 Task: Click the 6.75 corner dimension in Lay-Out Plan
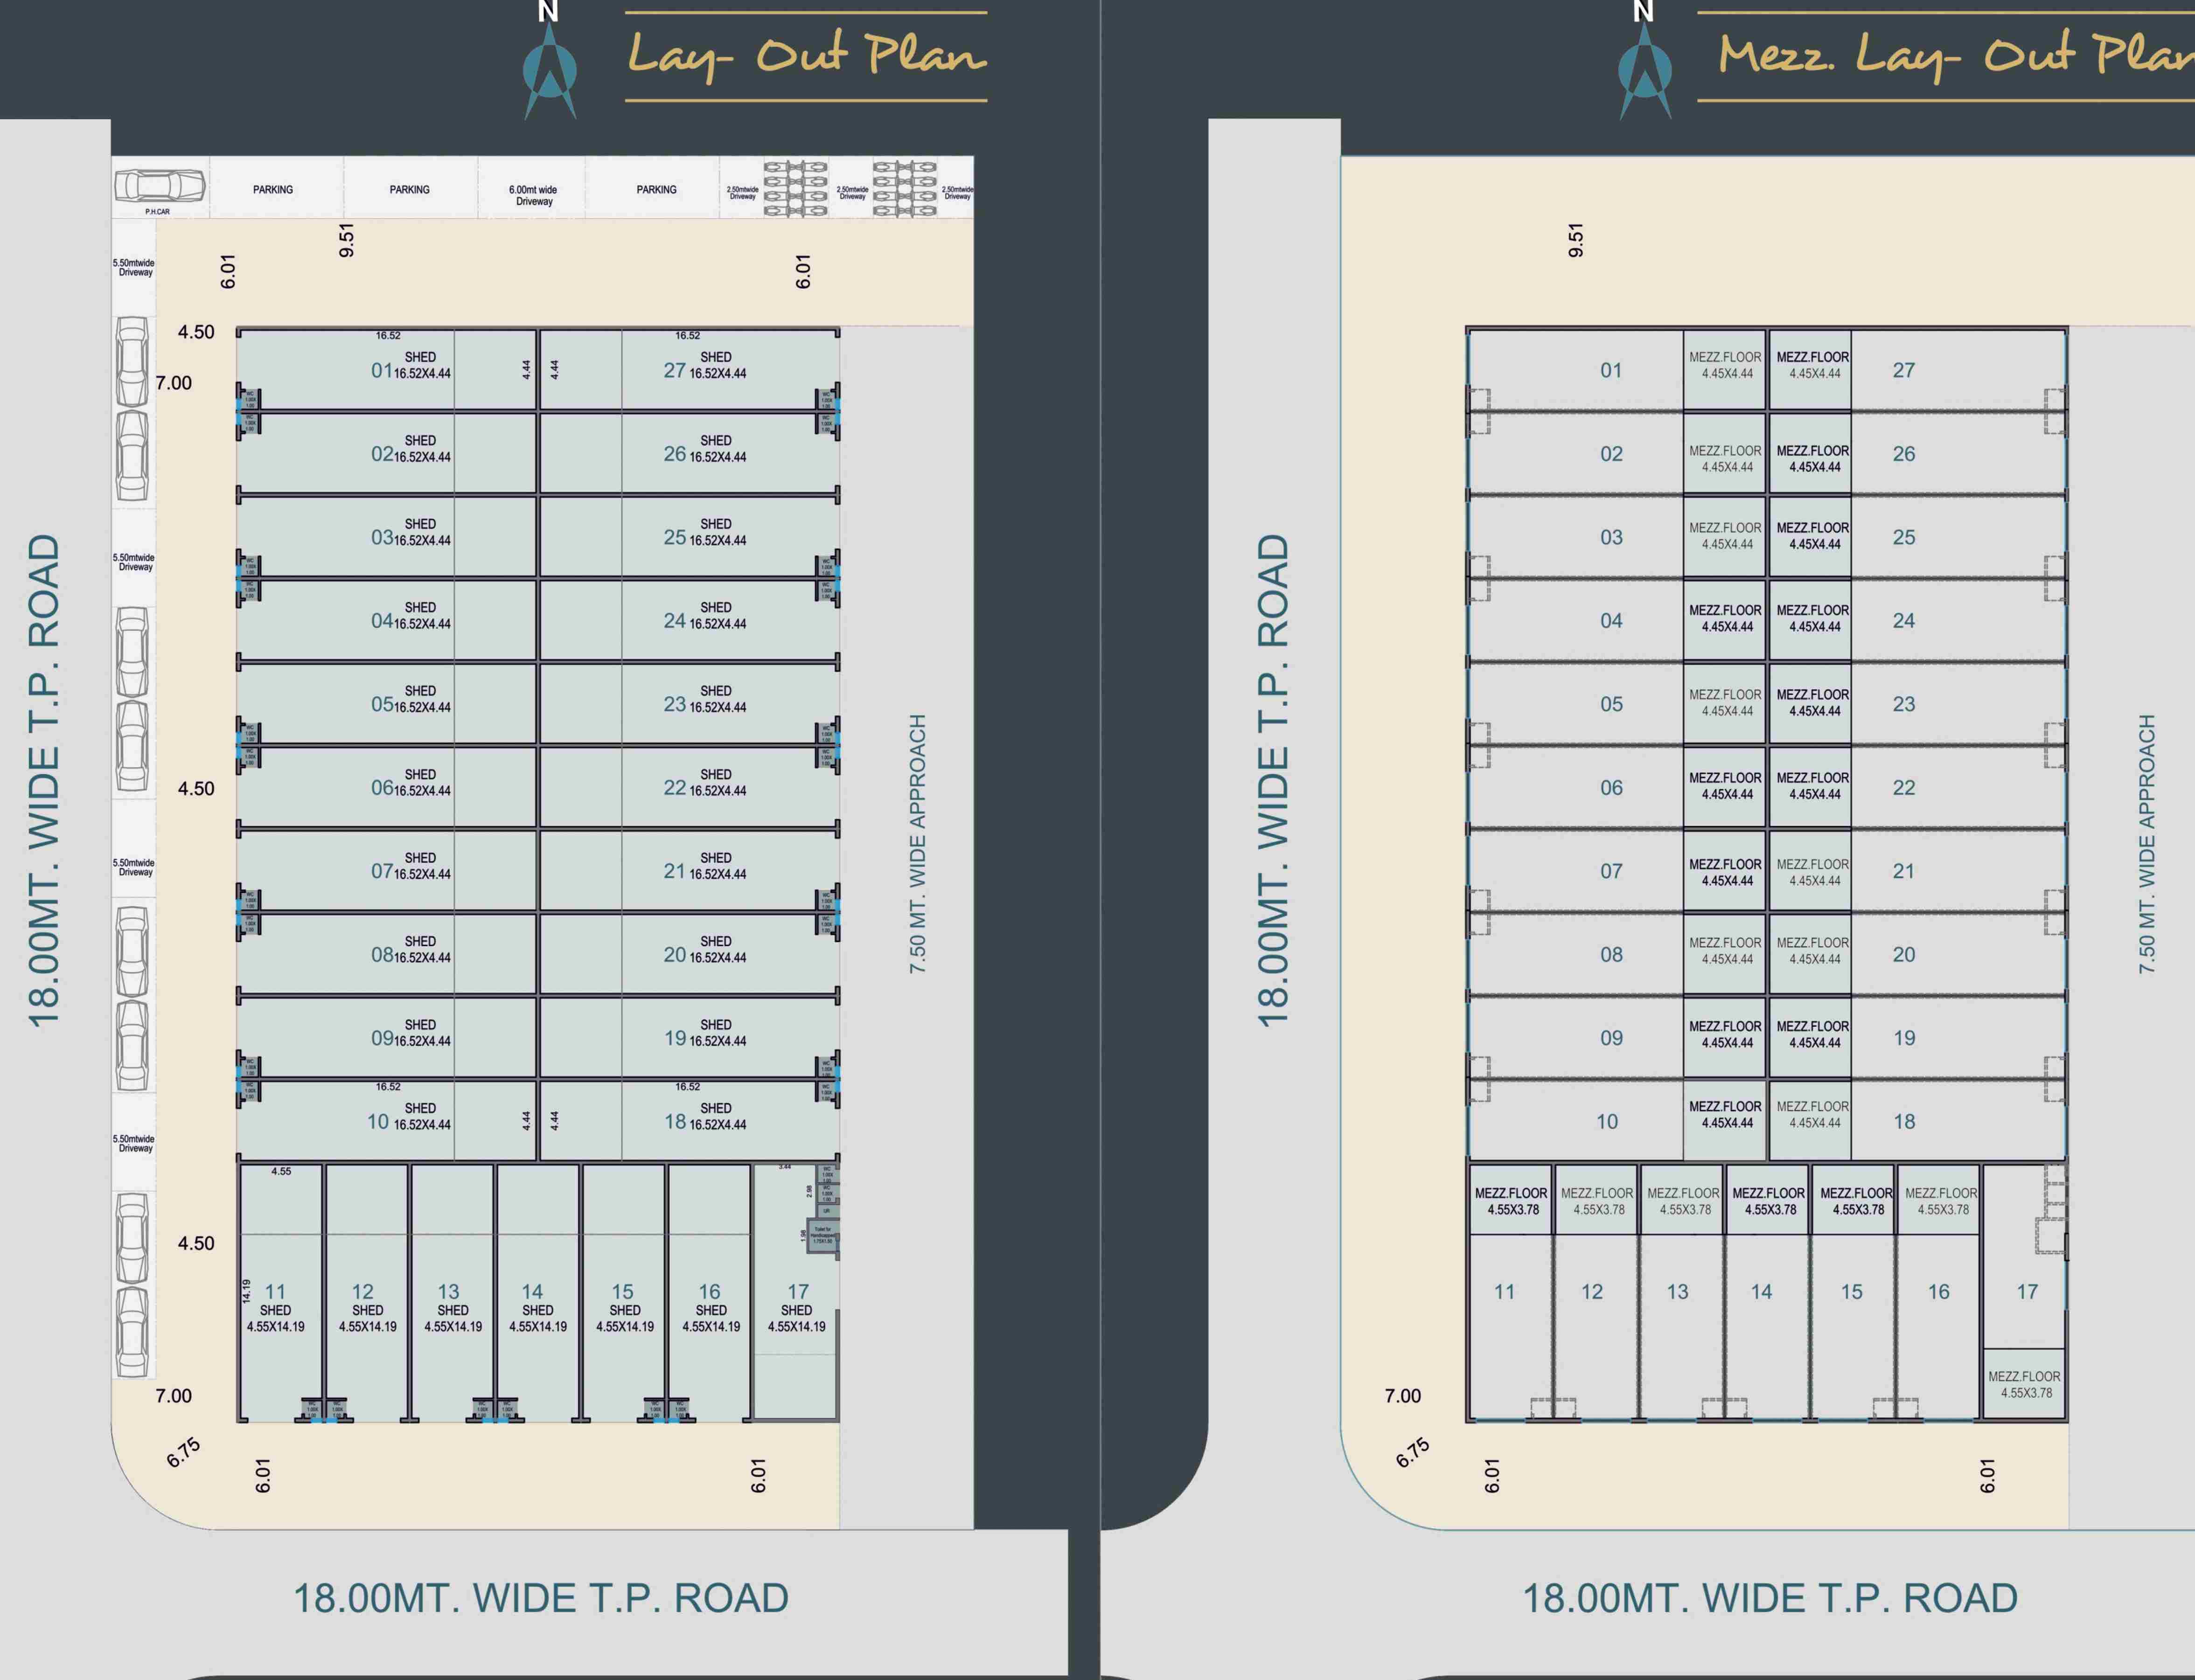[183, 1452]
